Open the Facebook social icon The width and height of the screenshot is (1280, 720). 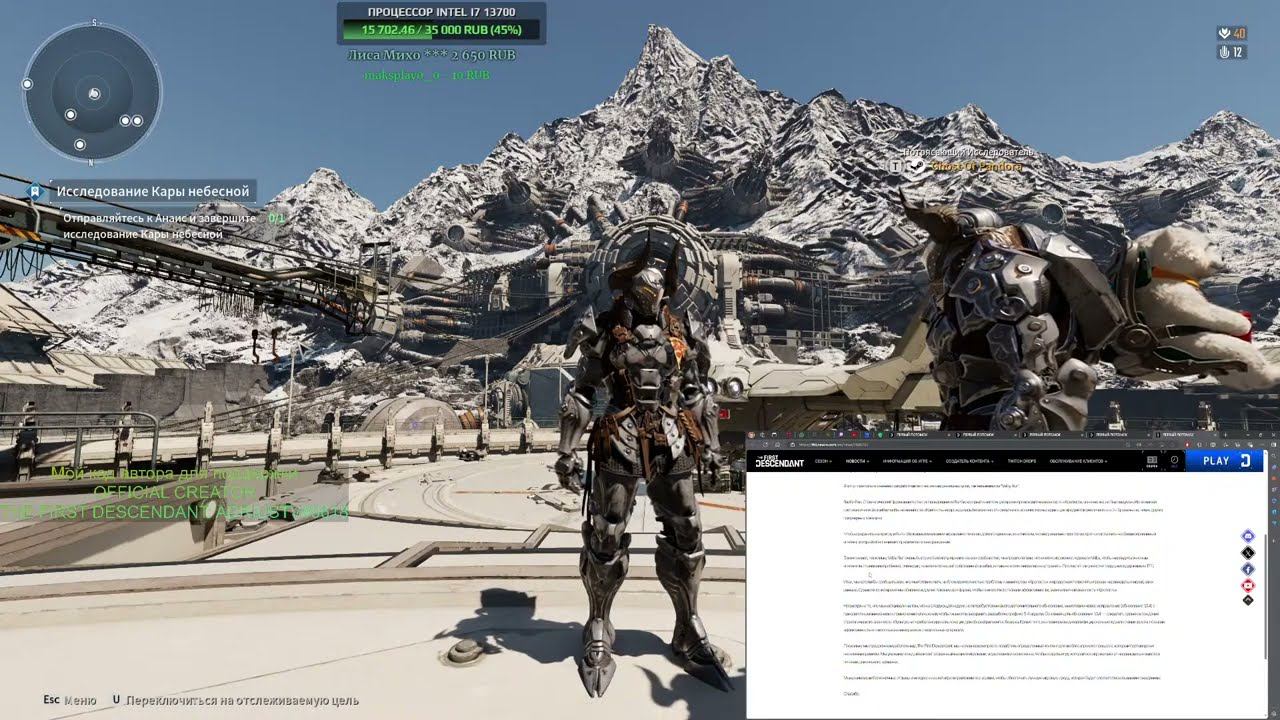pyautogui.click(x=1248, y=568)
